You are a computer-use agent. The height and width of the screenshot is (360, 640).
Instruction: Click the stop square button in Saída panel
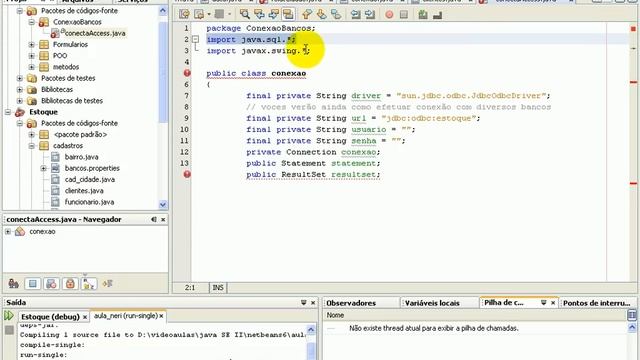9,330
